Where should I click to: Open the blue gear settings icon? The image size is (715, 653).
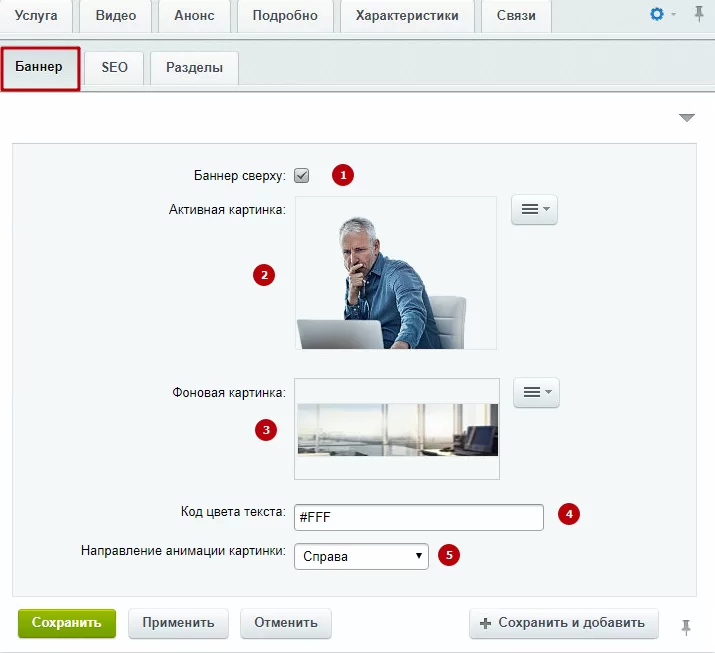coord(657,15)
